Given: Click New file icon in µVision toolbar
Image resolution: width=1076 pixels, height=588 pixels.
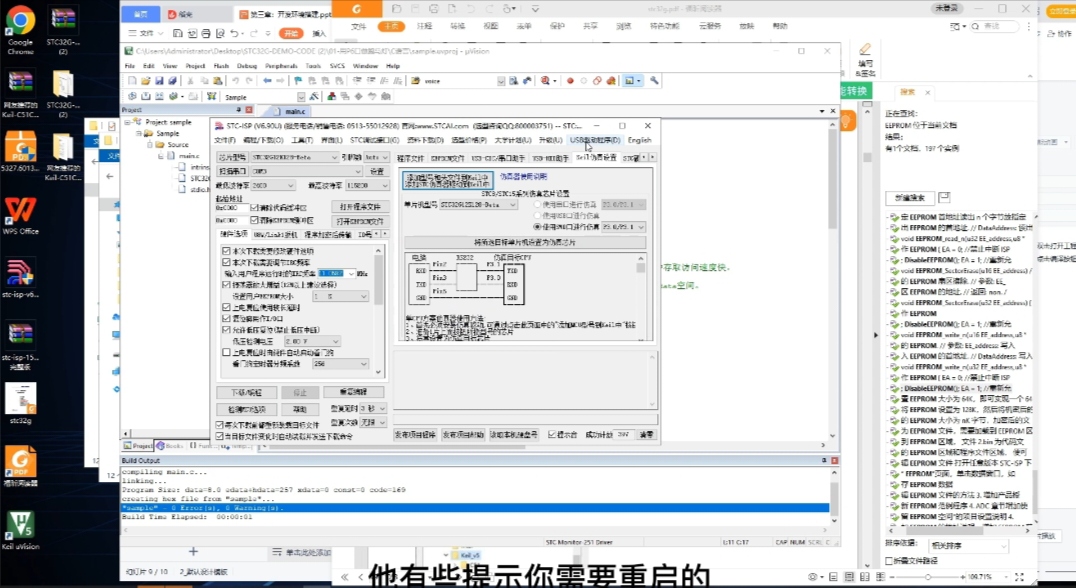Looking at the screenshot, I should click(132, 81).
